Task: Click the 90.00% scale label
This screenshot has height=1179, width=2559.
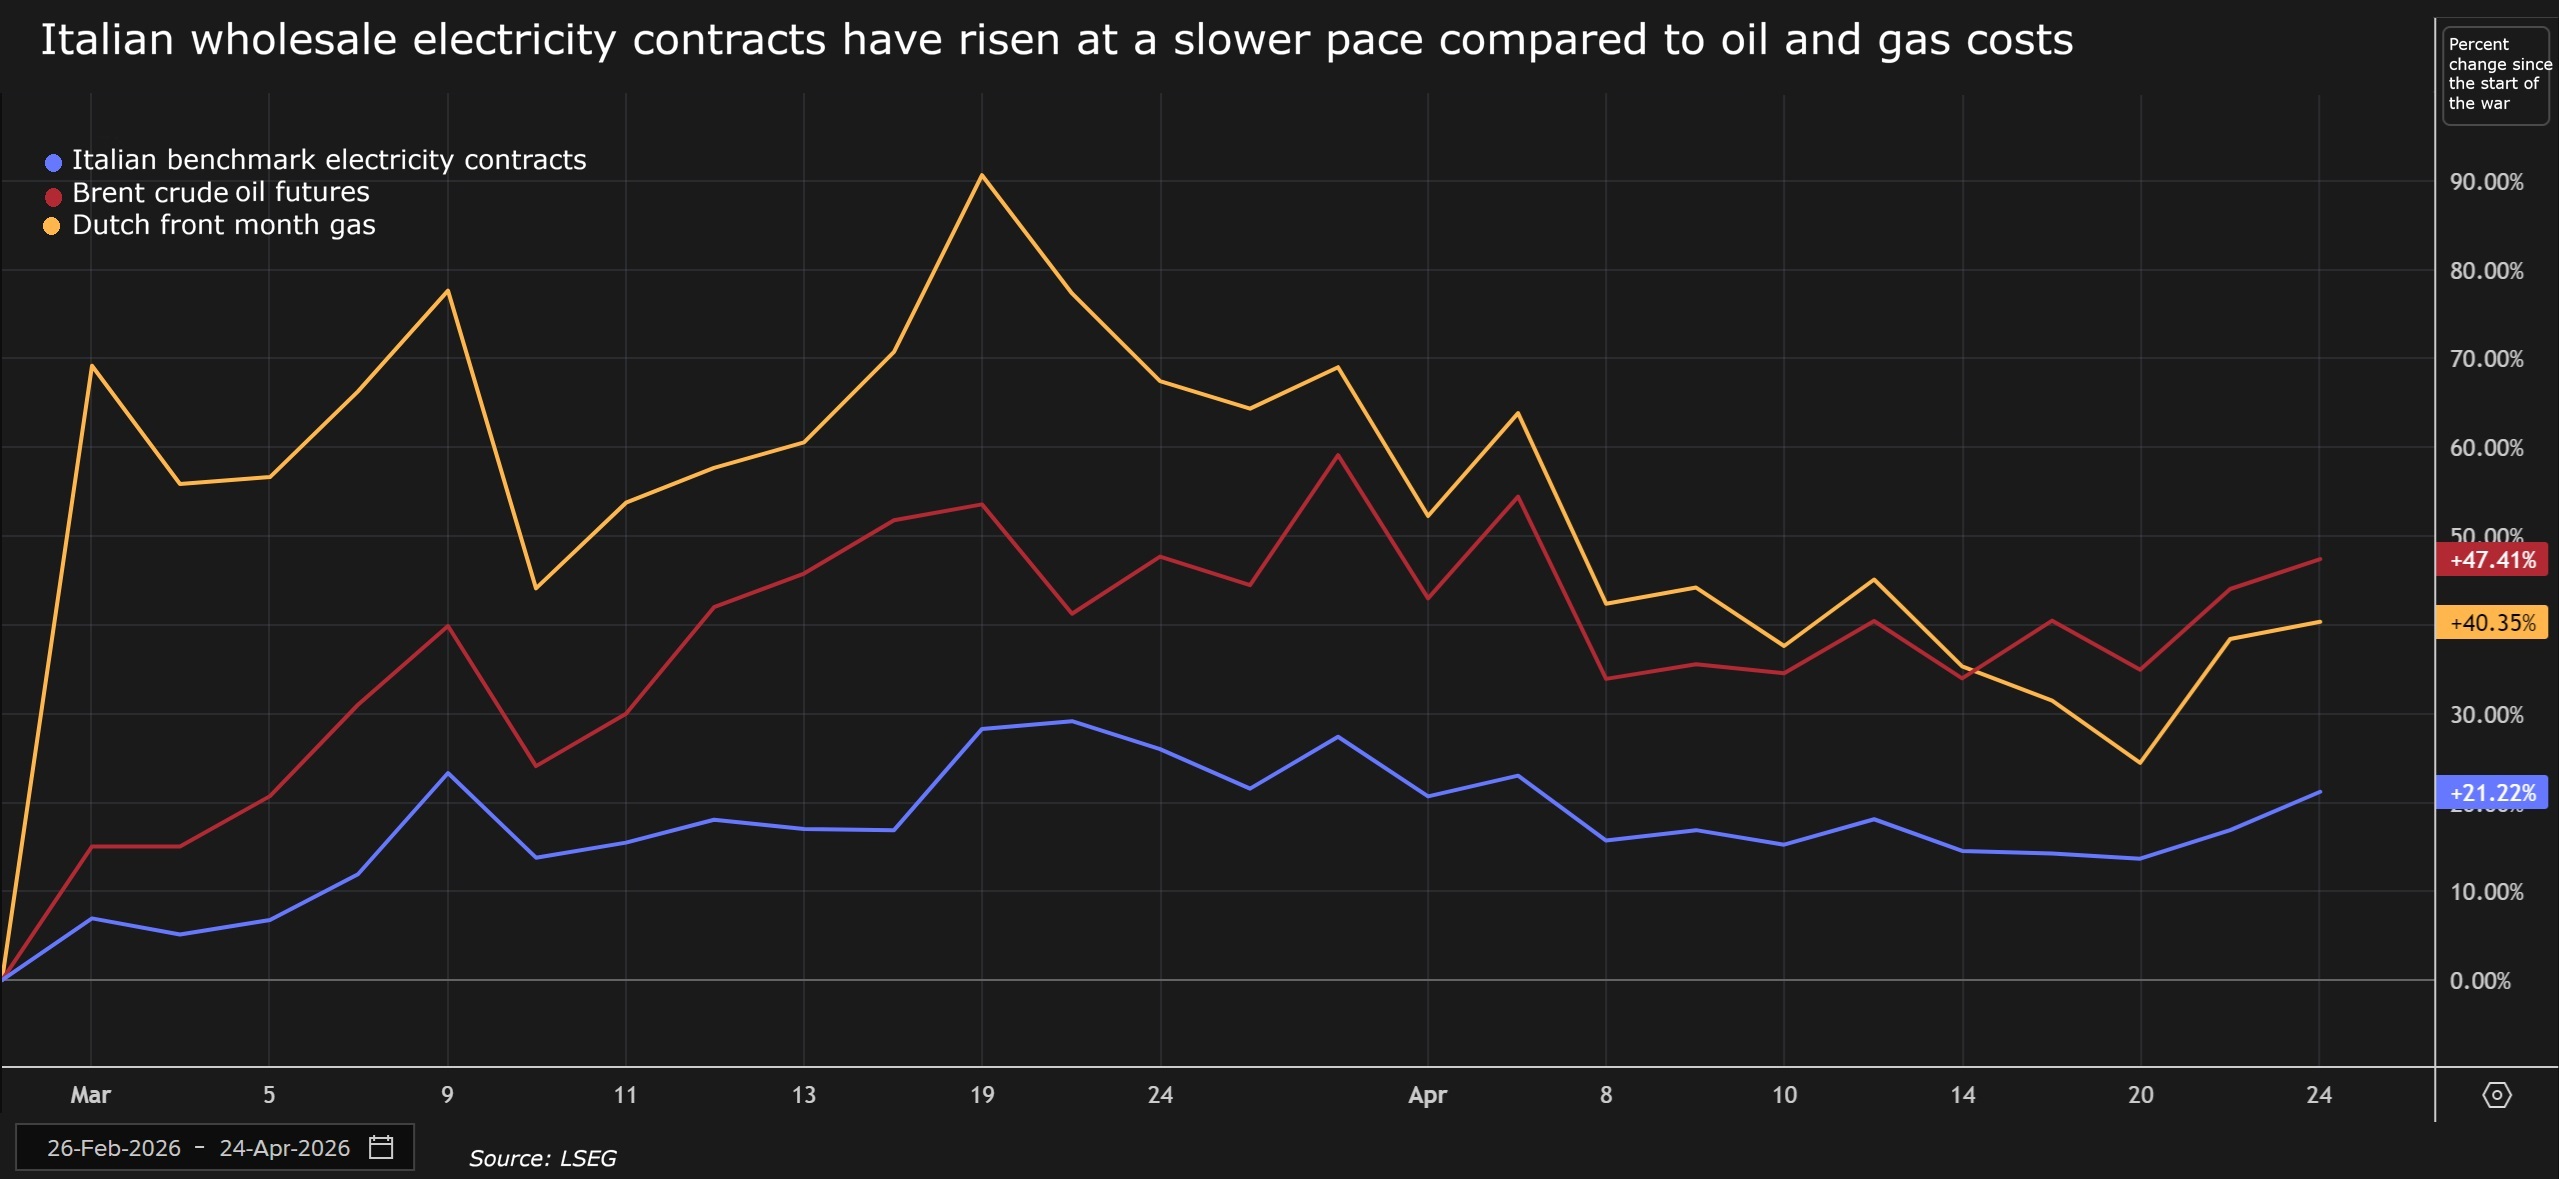Action: (x=2486, y=182)
